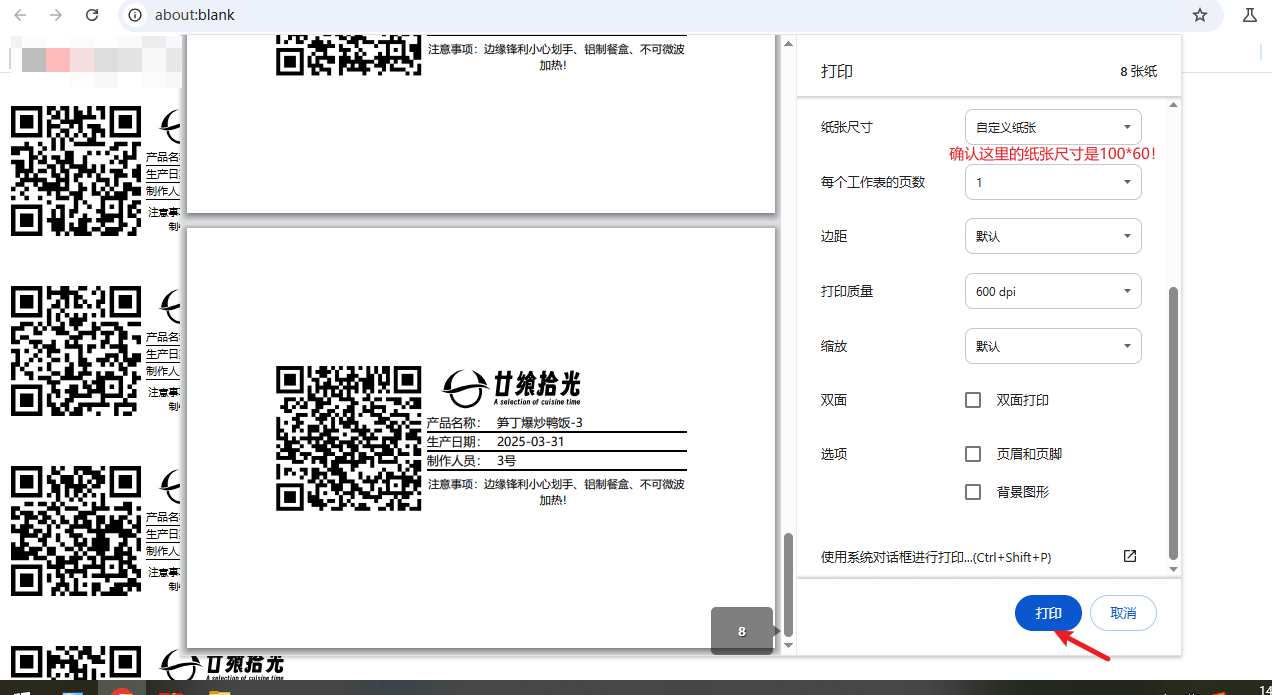Viewport: 1272px width, 695px height.
Task: Open the 缩放 dropdown
Action: coord(1053,346)
